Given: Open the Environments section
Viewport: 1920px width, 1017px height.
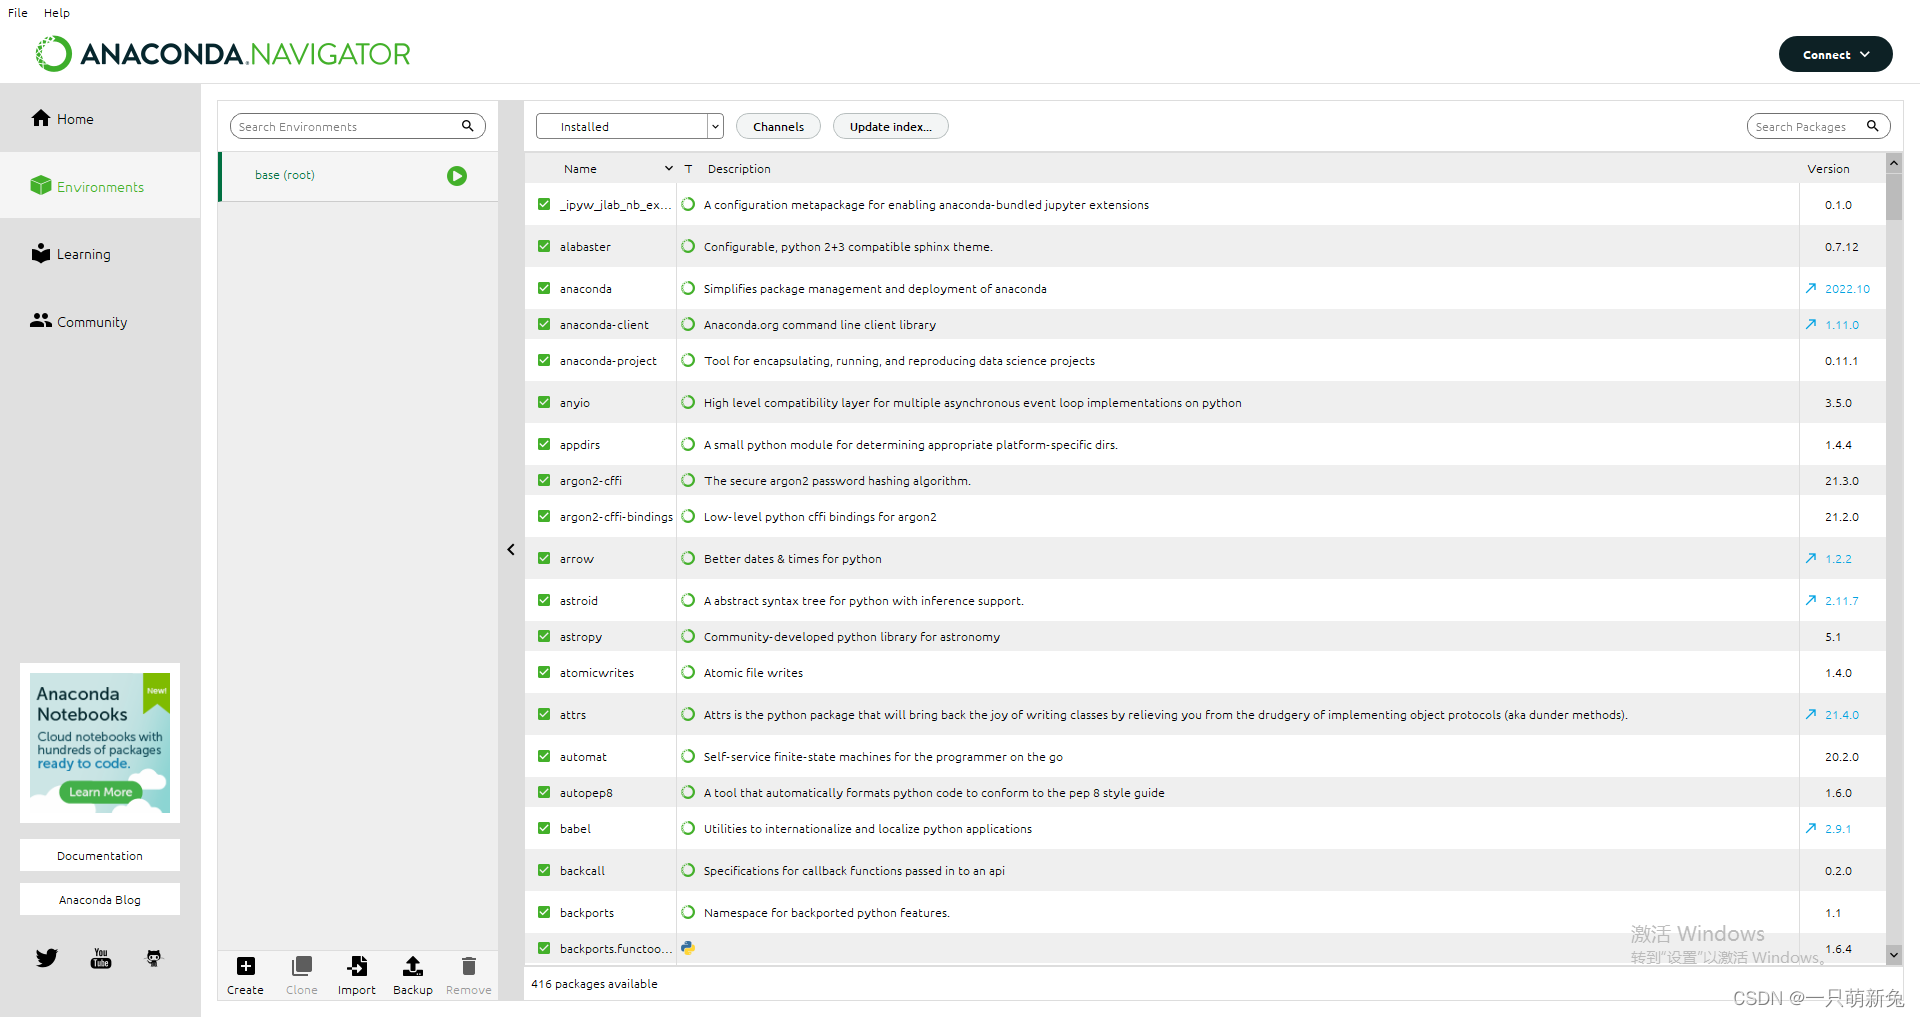Looking at the screenshot, I should click(x=100, y=186).
